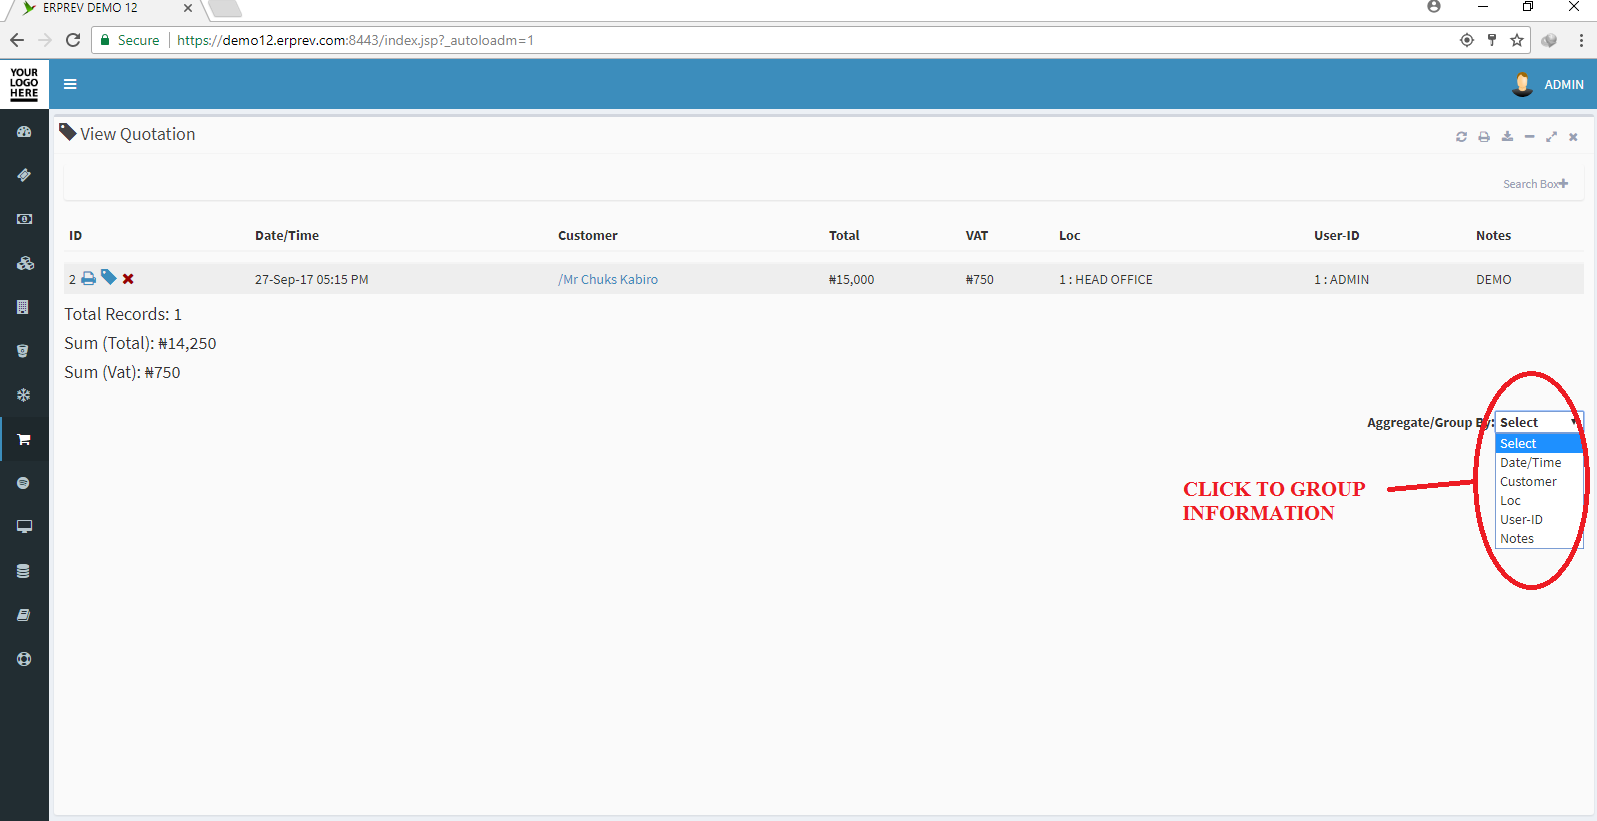Image resolution: width=1597 pixels, height=821 pixels.
Task: Expand the Search Box section
Action: [x=1535, y=184]
